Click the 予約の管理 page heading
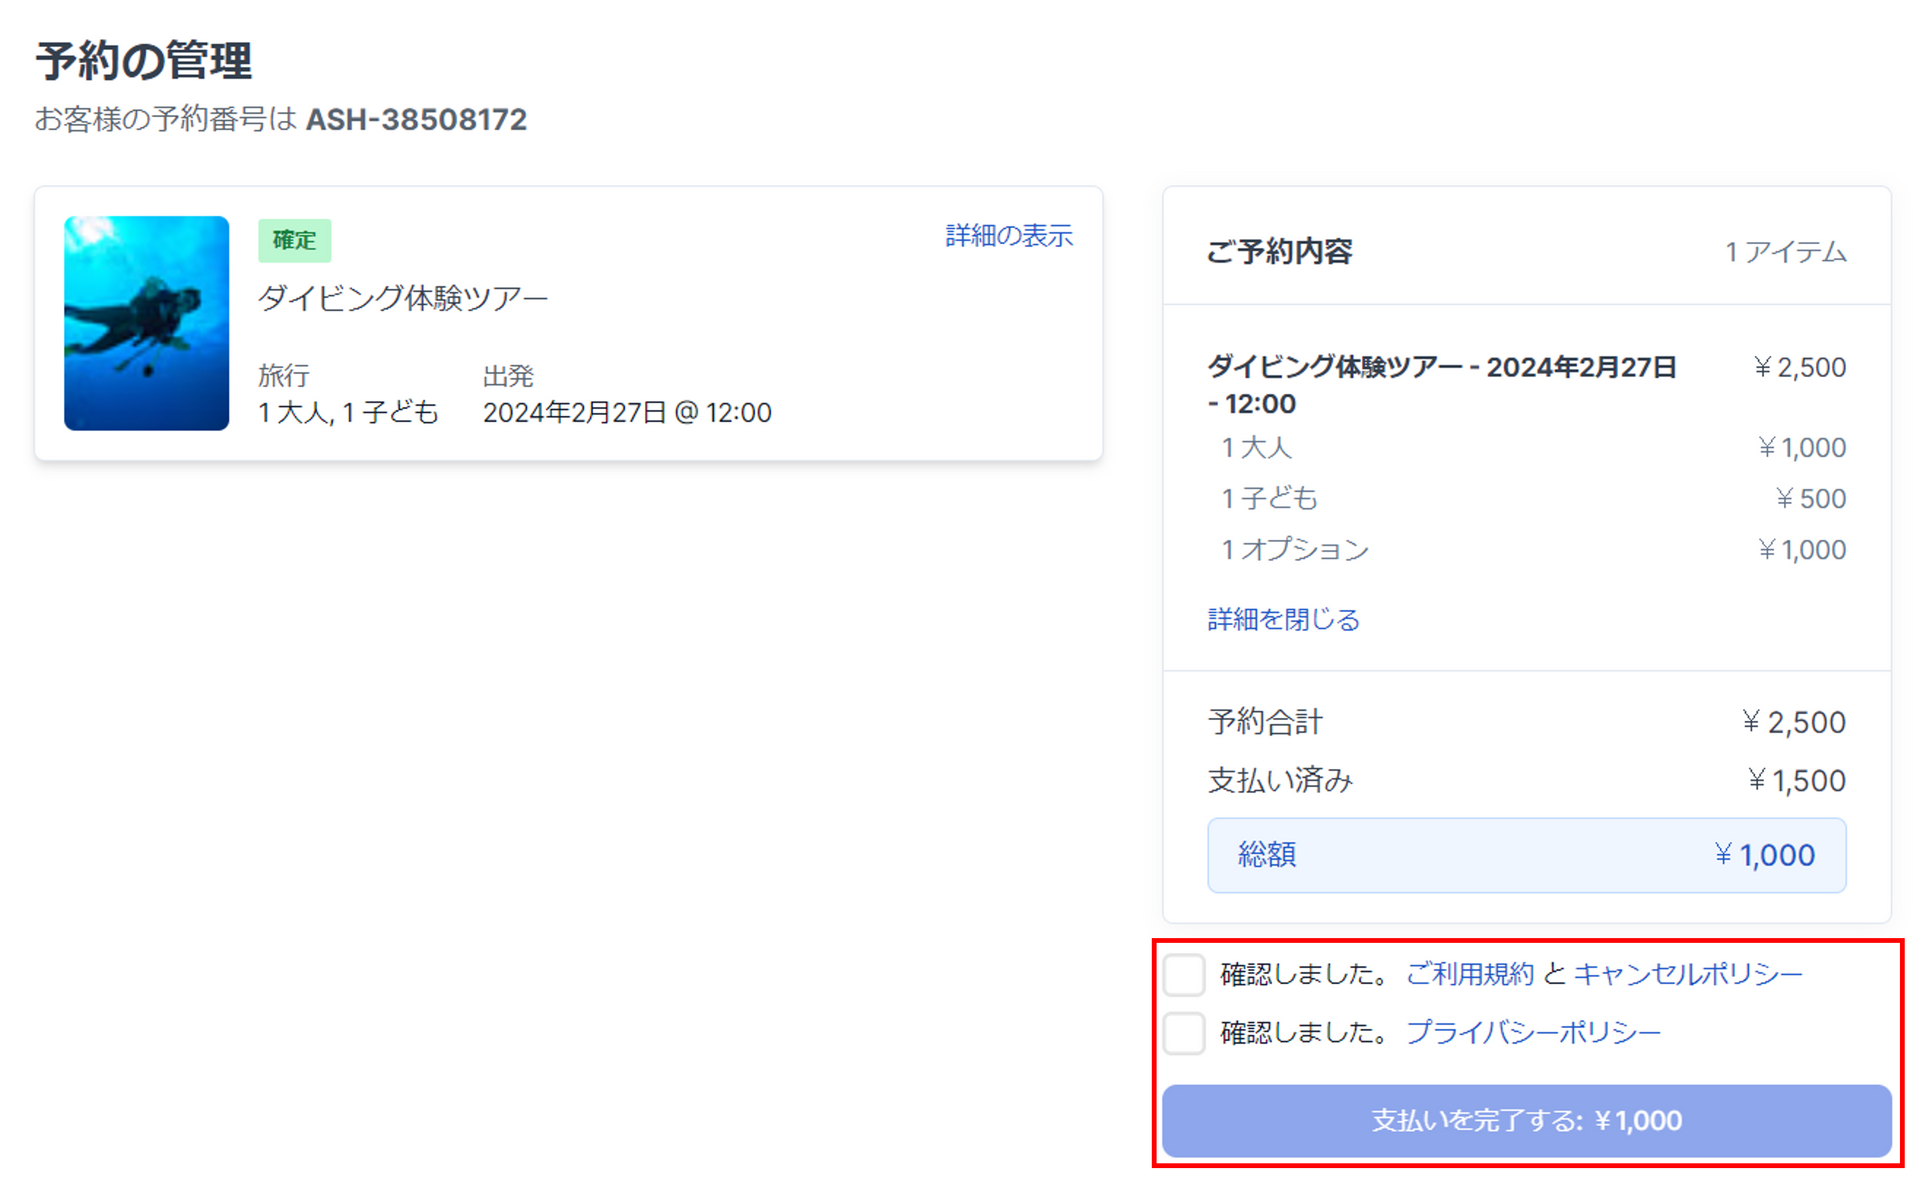Screen dimensions: 1920x1181 point(144,61)
